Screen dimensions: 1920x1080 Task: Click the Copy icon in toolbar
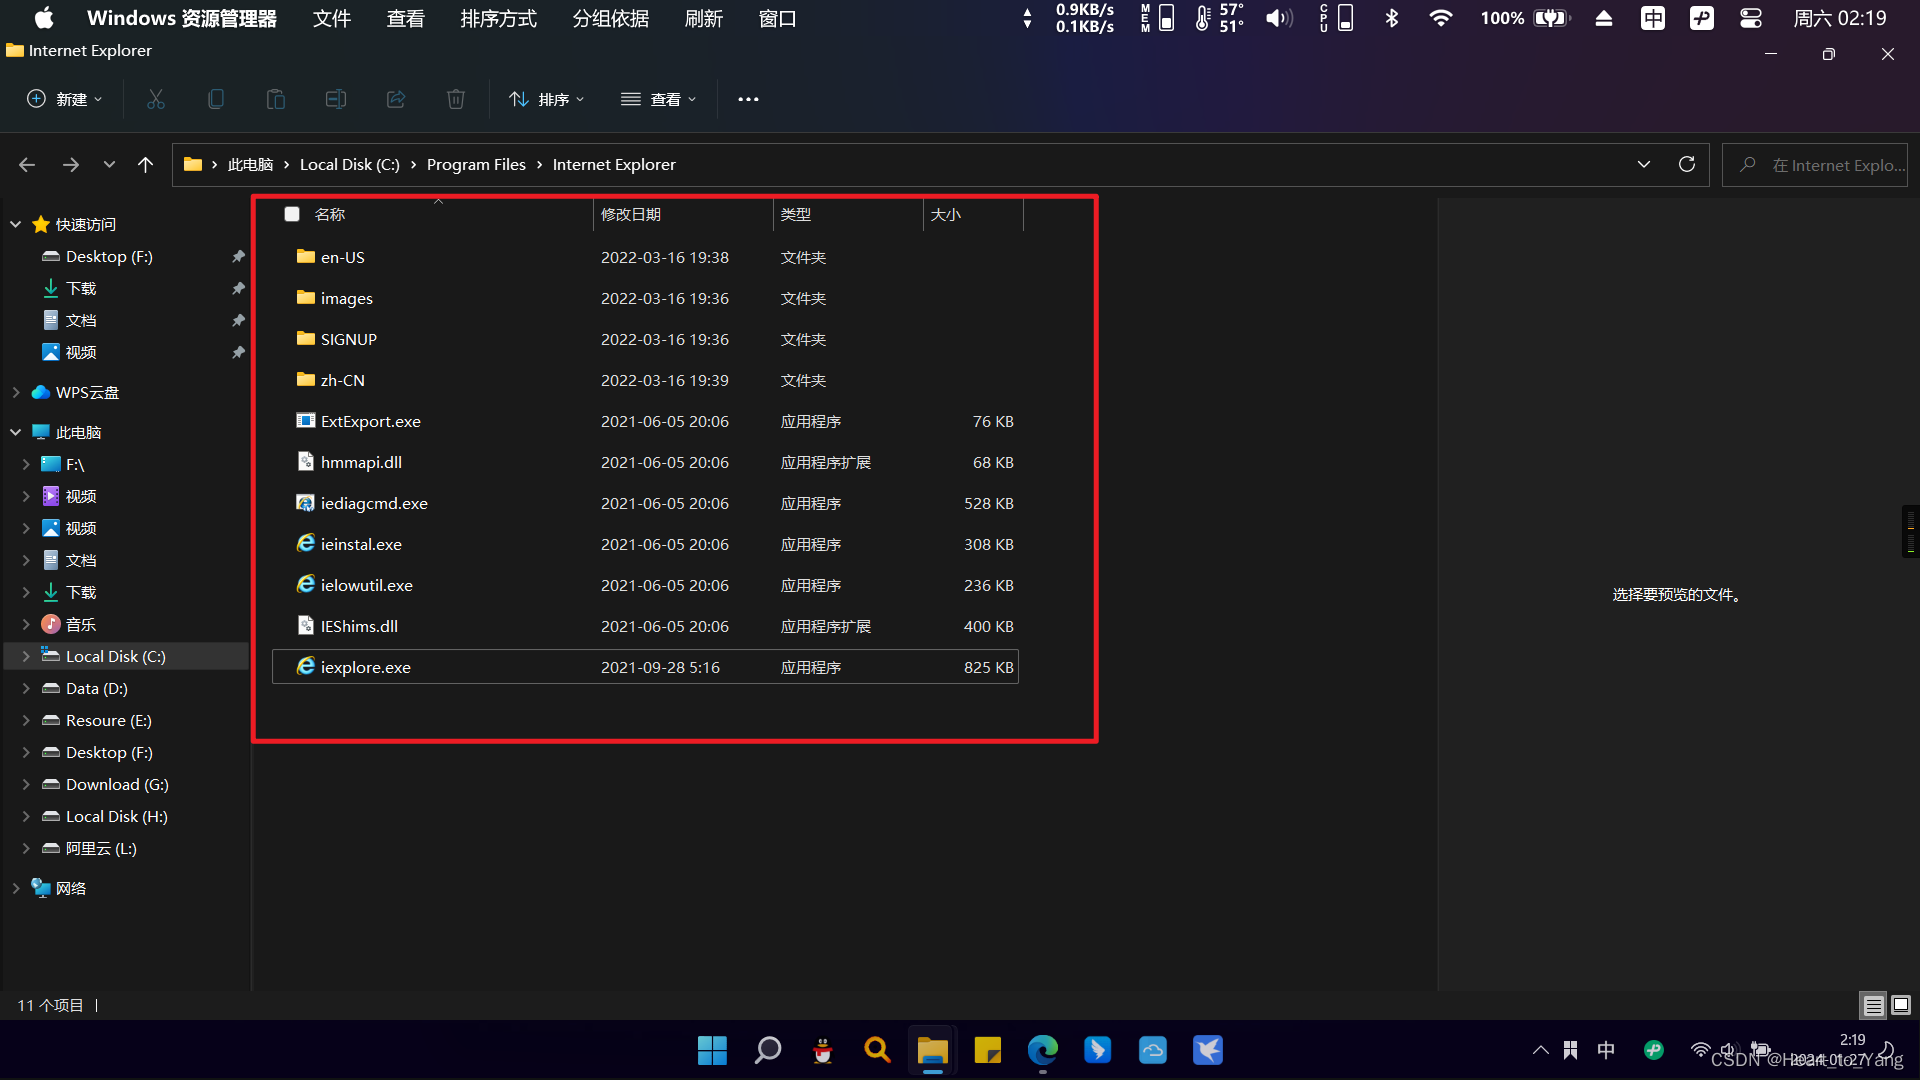click(216, 99)
